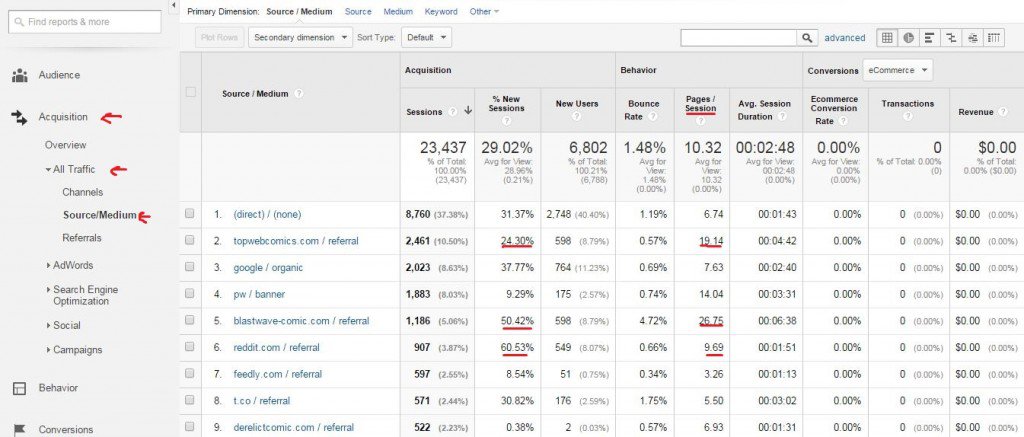Expand Search Engine Optimization section
The image size is (1024, 437).
[x=49, y=289]
